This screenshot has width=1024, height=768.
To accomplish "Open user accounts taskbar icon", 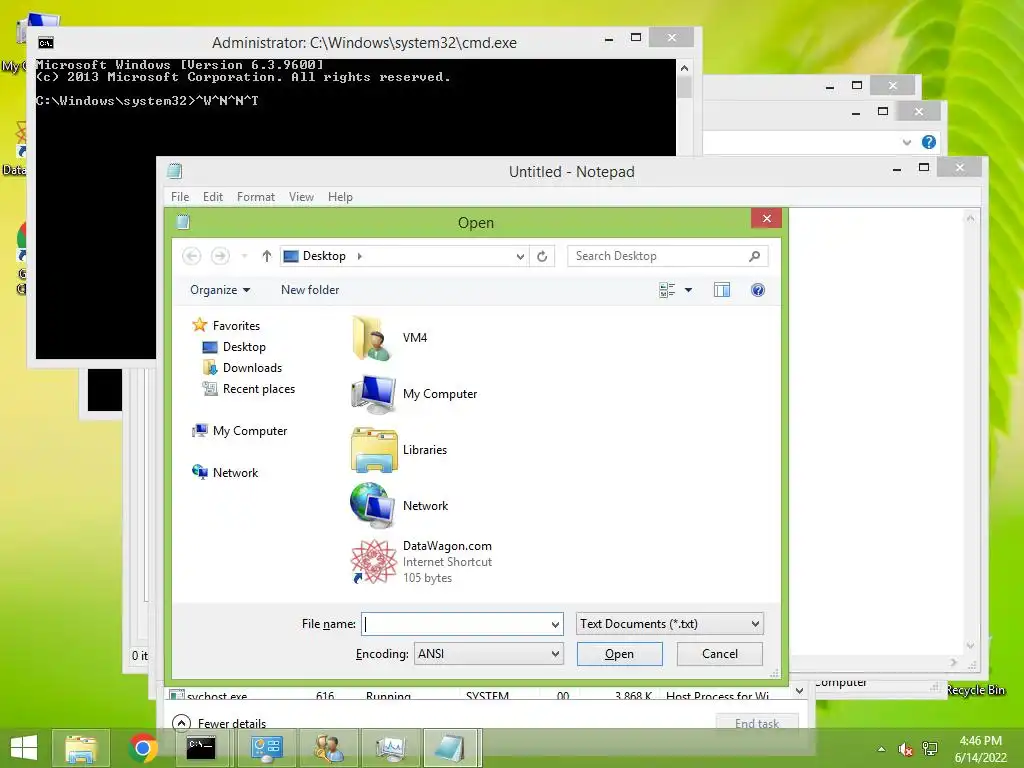I will 328,748.
